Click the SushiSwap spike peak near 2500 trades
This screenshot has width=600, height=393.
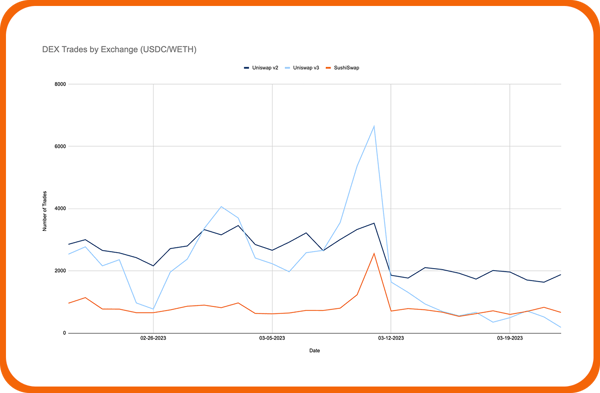(374, 253)
